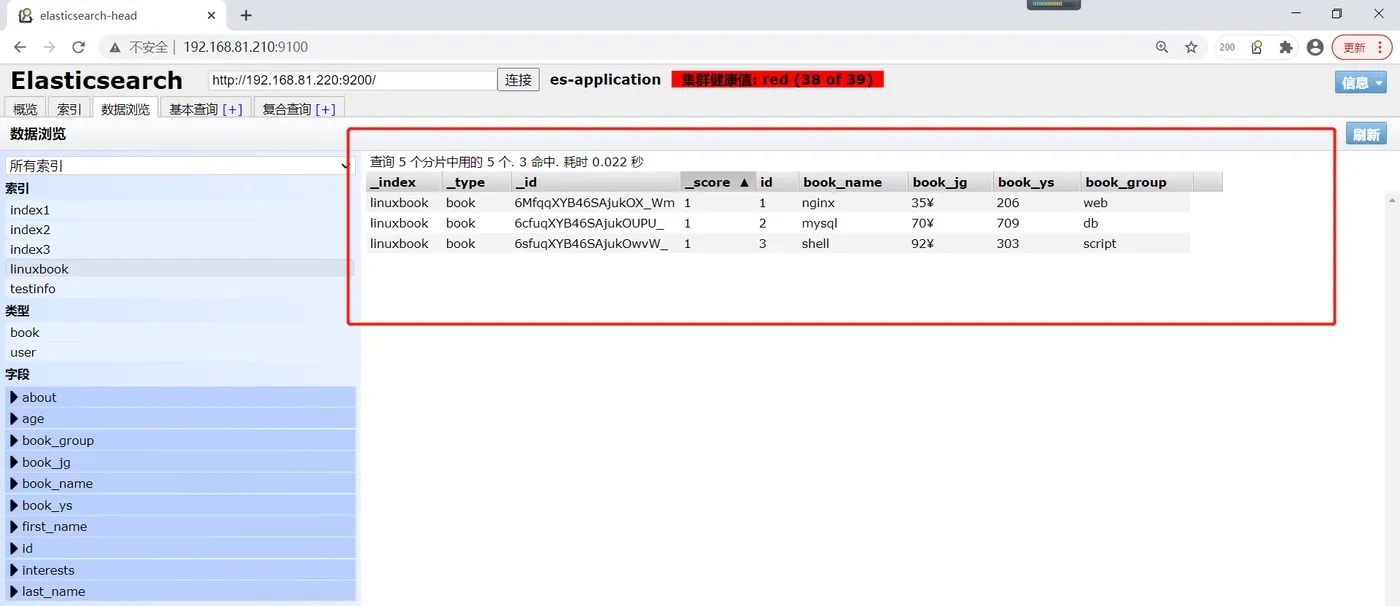Click the 刷新 refresh button

pos(1366,134)
